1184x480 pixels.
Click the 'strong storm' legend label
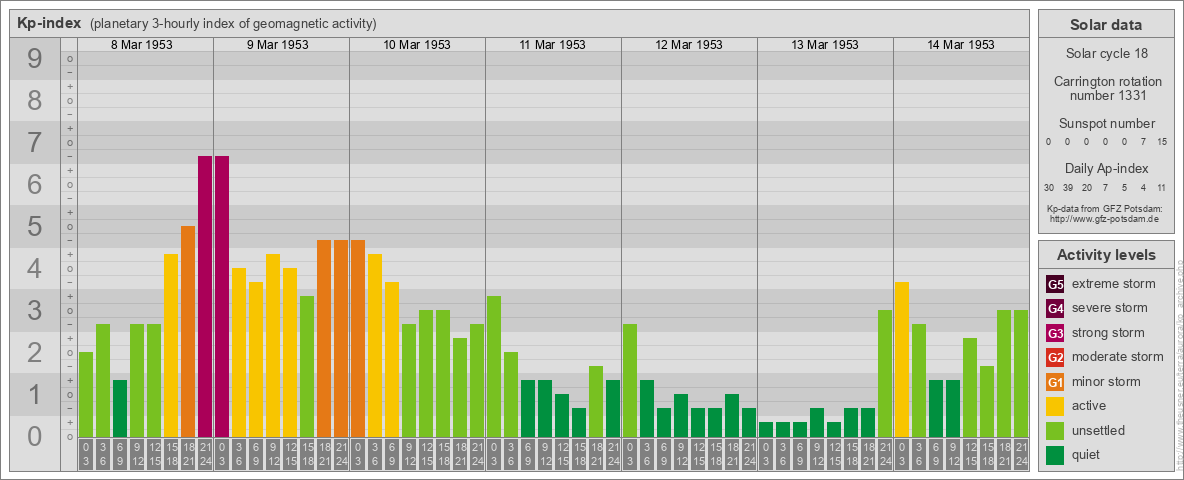coord(1108,332)
